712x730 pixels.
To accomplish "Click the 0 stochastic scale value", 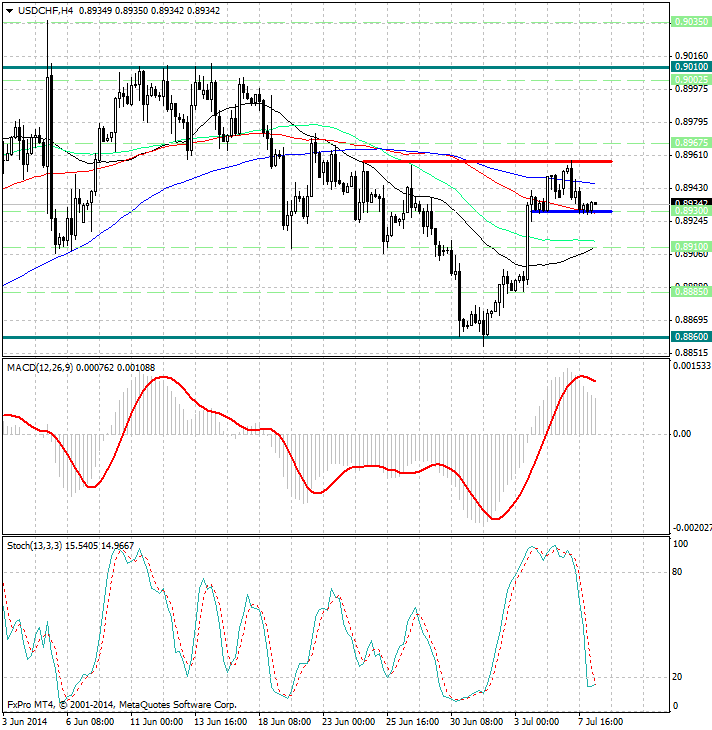I will 676,706.
